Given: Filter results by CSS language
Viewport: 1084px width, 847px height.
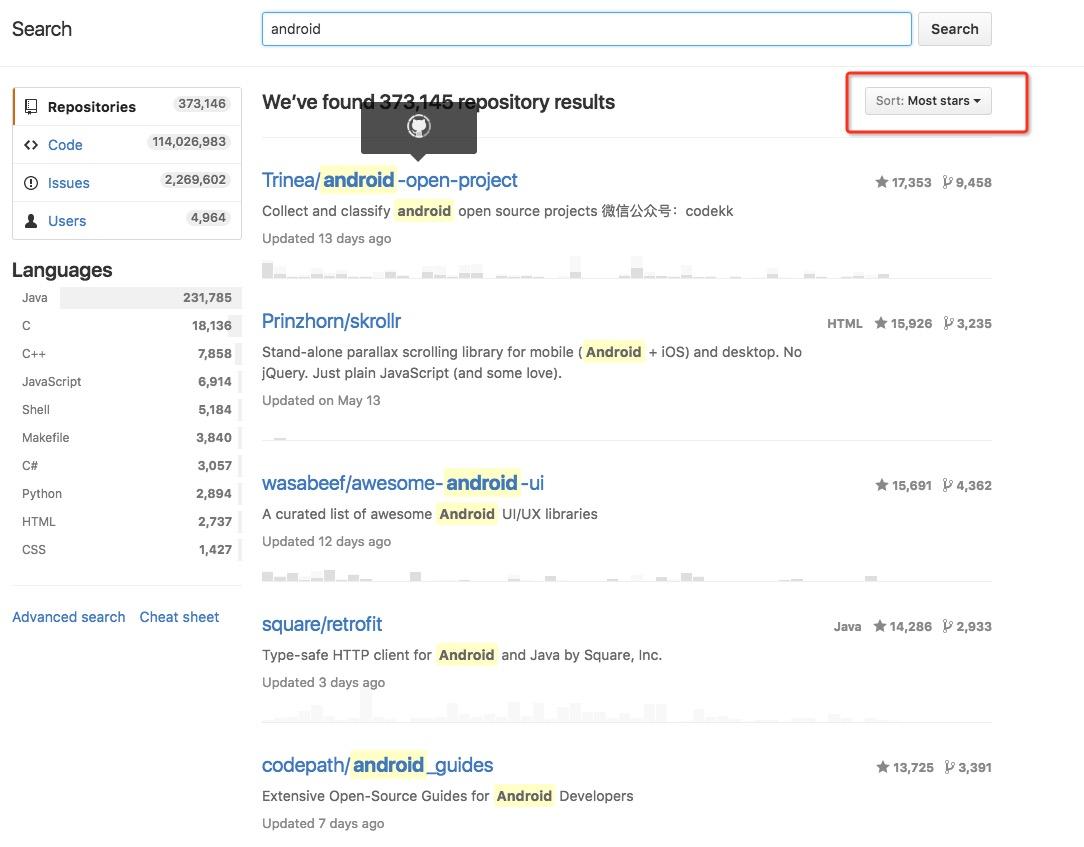Looking at the screenshot, I should click(x=127, y=550).
